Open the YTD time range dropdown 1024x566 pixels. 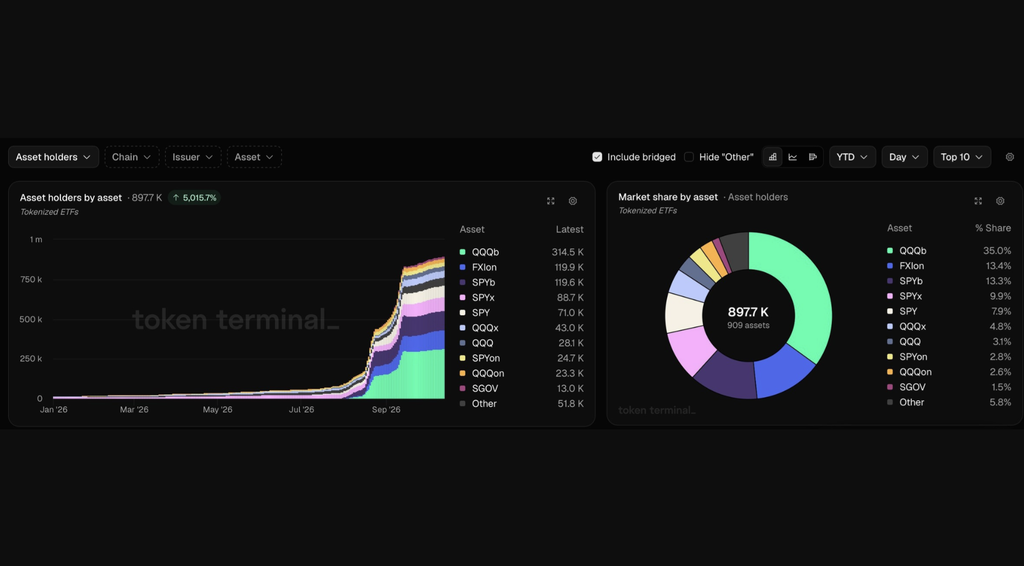[x=852, y=157]
